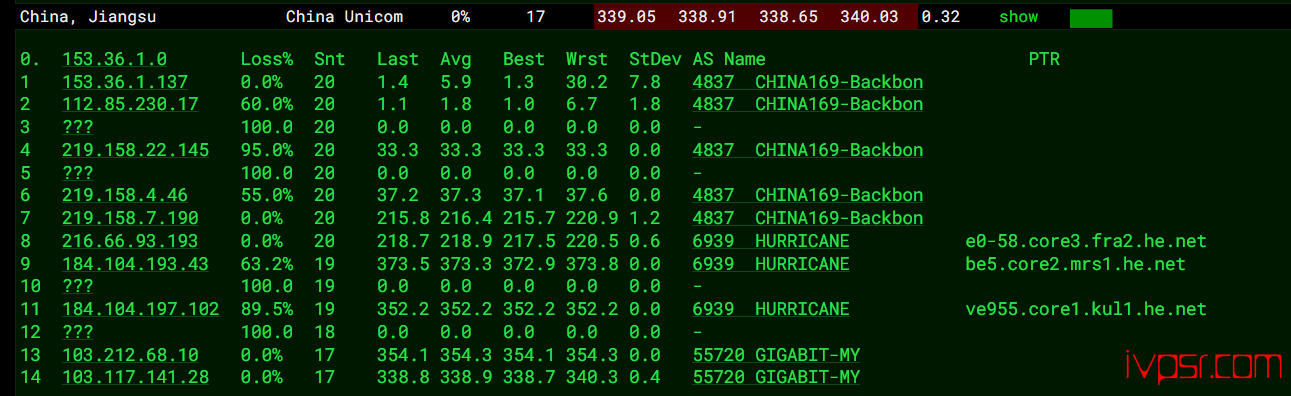
Task: Open hop 7 IP 219.158.7.190
Action: pos(130,218)
